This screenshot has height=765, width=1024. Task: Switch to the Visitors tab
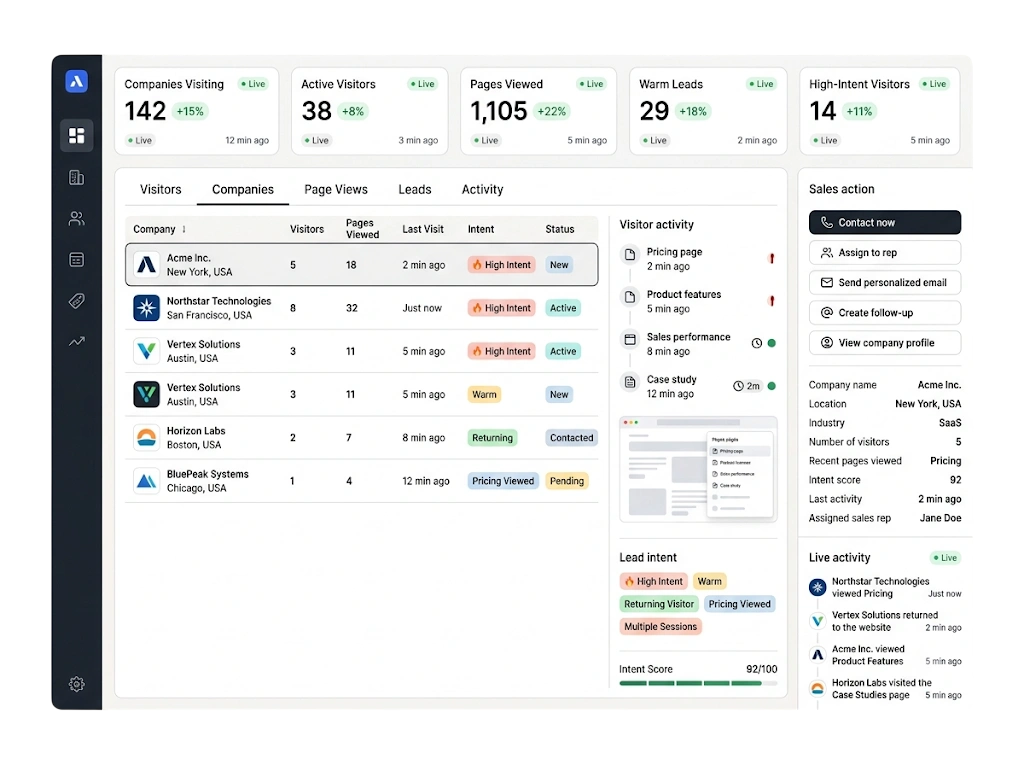(161, 189)
